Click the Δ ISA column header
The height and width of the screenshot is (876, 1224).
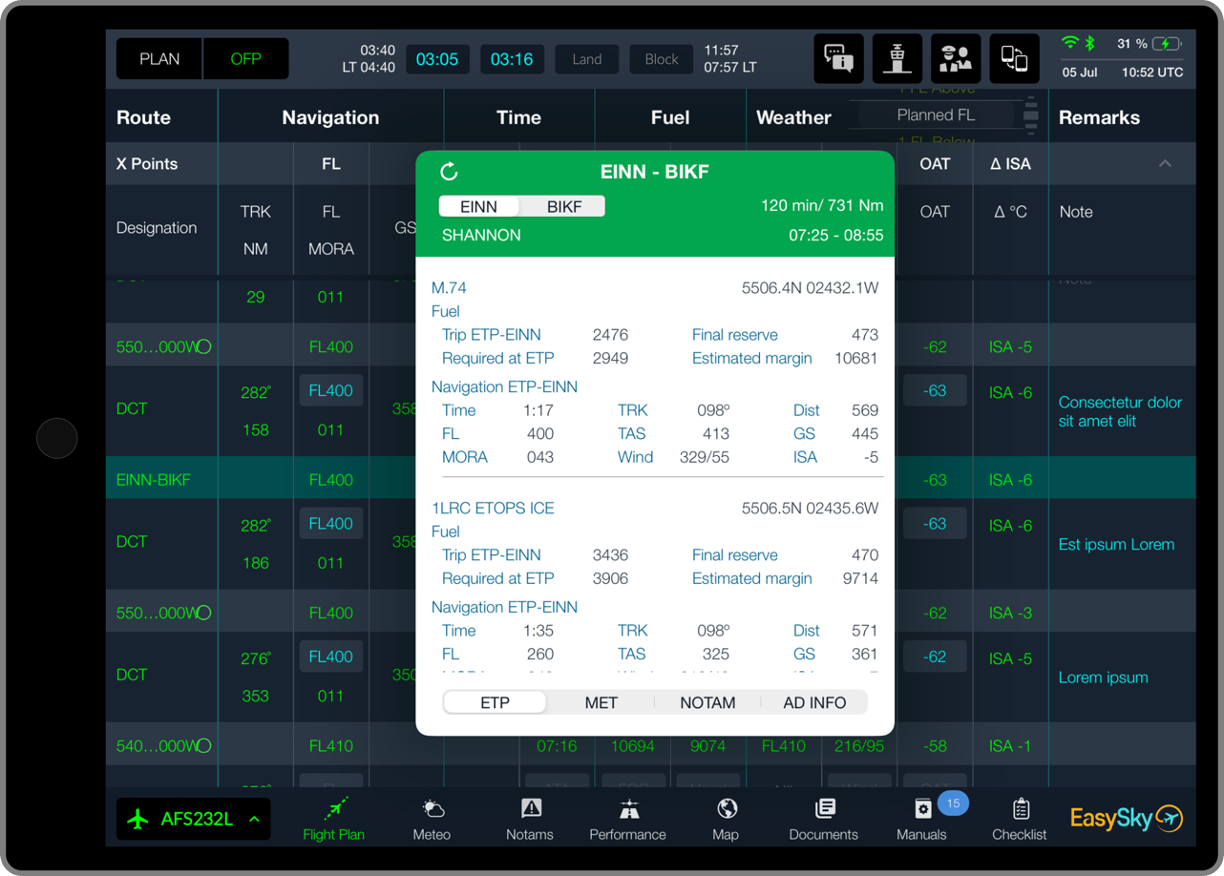1010,164
